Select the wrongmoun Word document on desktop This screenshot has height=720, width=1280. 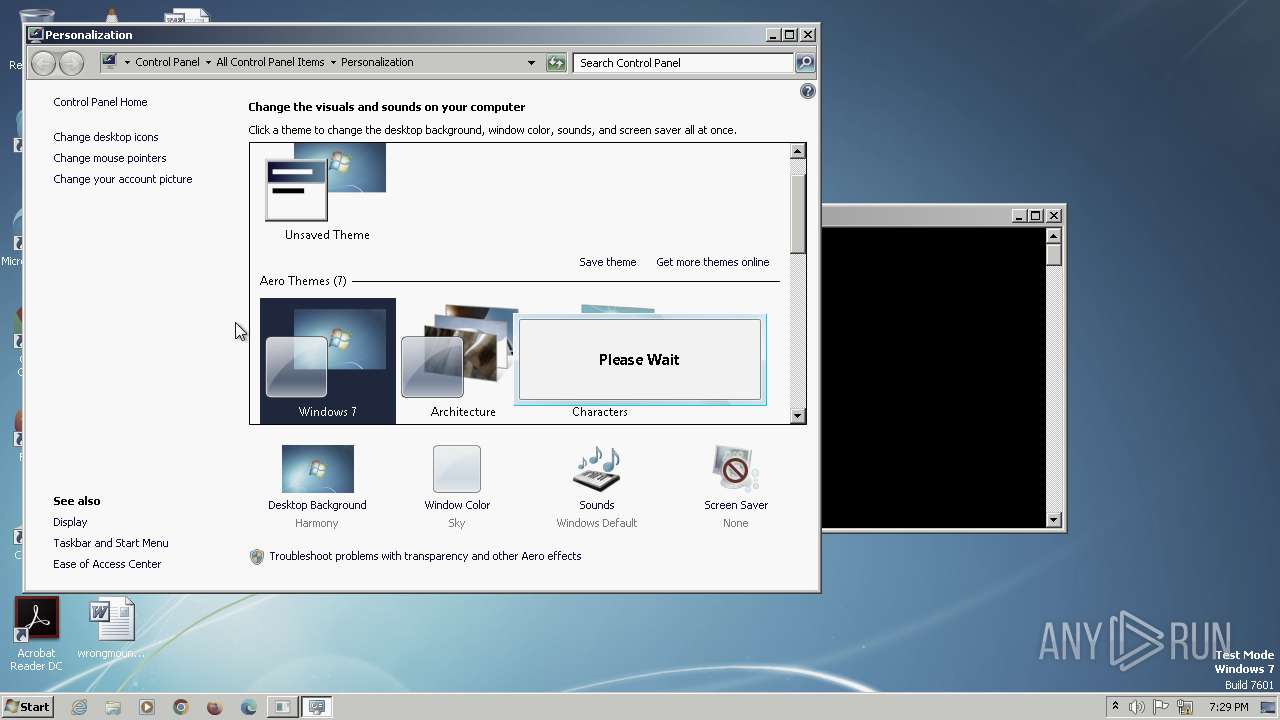[111, 629]
